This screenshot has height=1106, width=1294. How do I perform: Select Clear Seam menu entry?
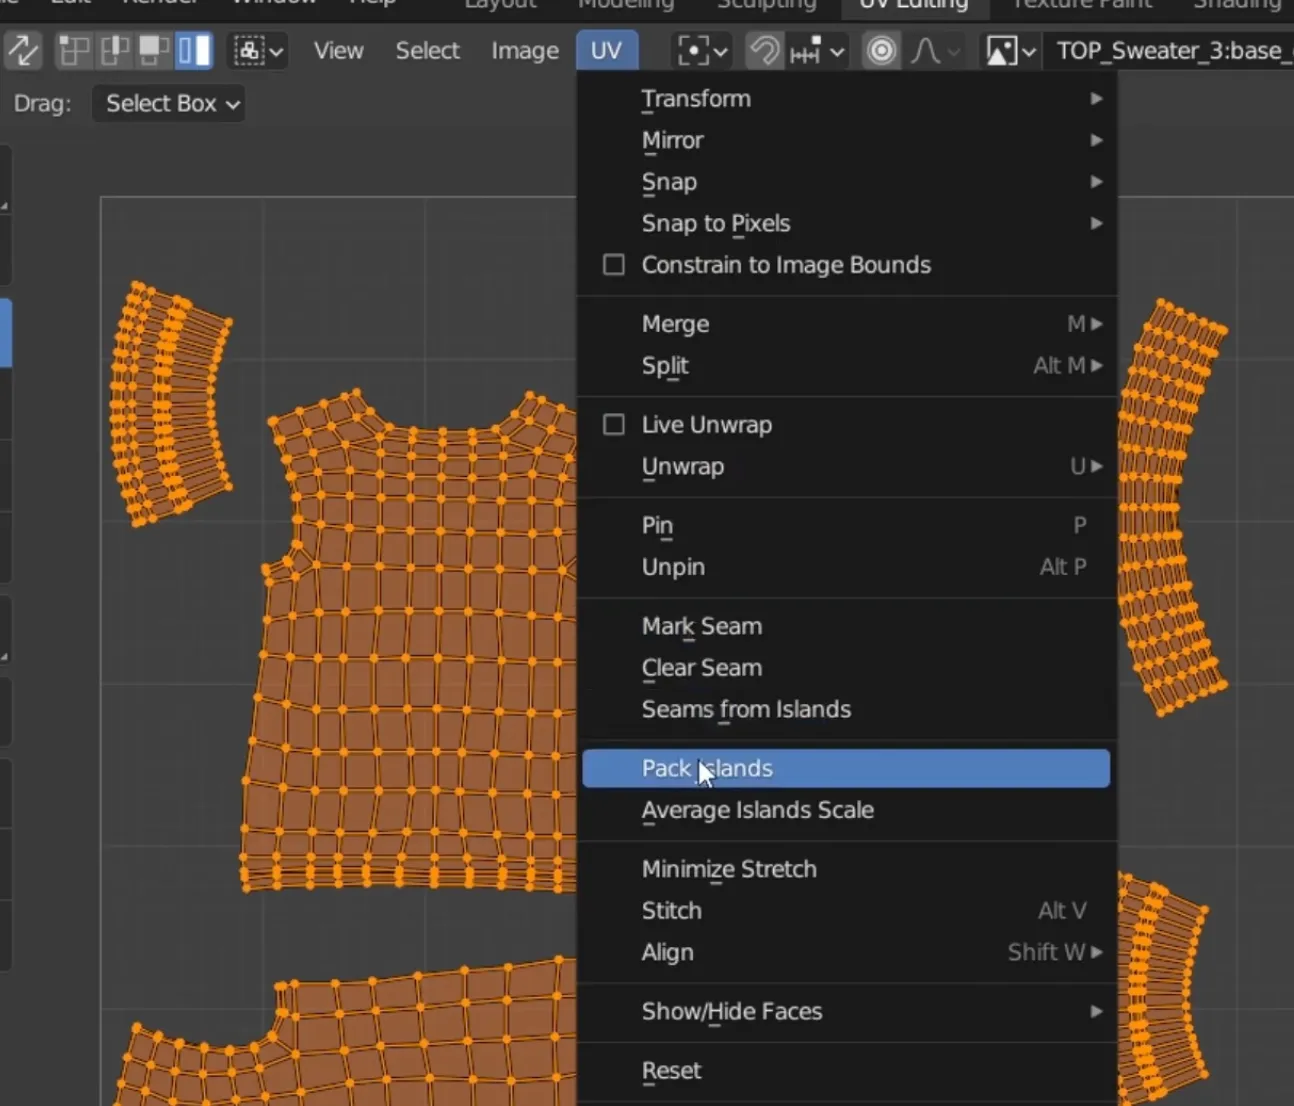[846, 668]
